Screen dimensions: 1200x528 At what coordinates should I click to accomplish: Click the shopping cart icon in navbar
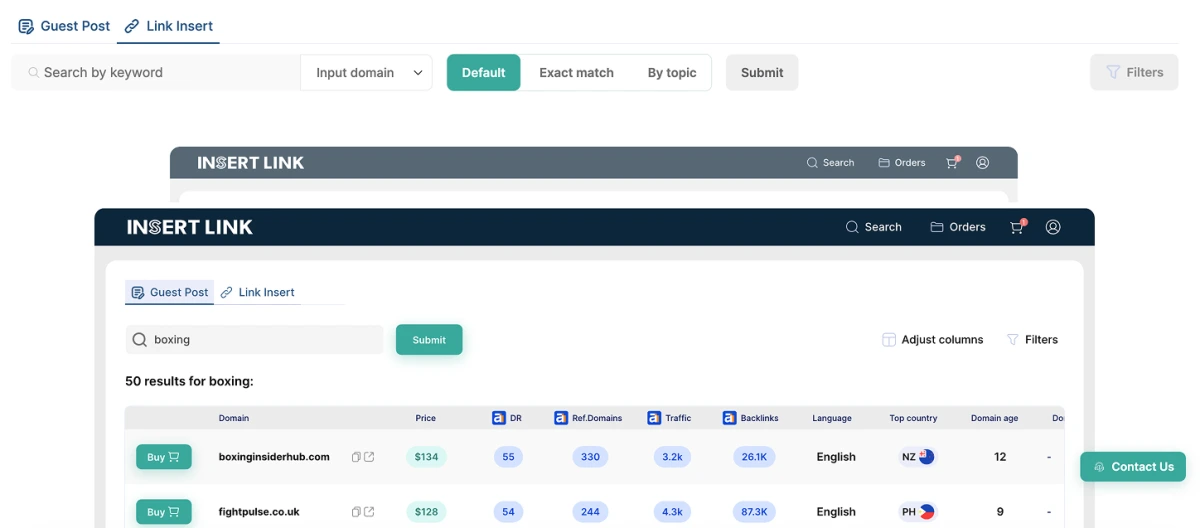coord(1017,227)
